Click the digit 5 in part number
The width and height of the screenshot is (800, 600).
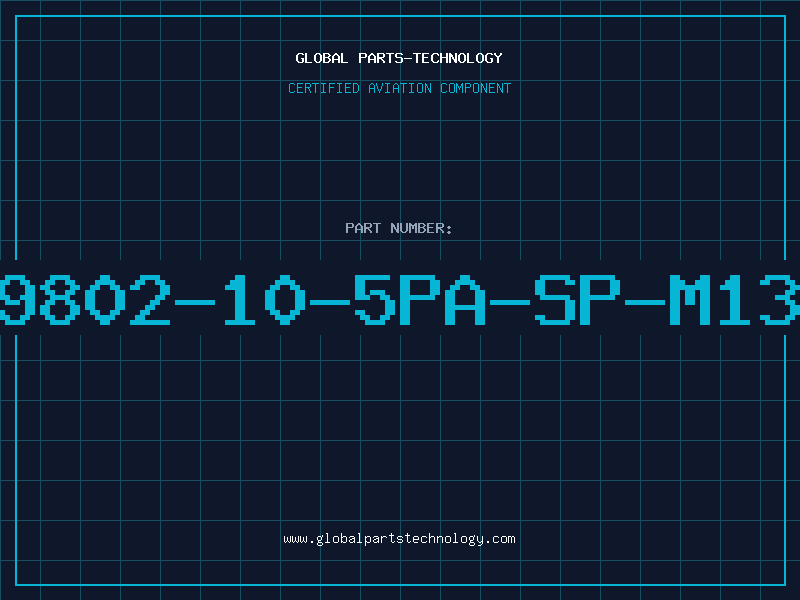375,299
